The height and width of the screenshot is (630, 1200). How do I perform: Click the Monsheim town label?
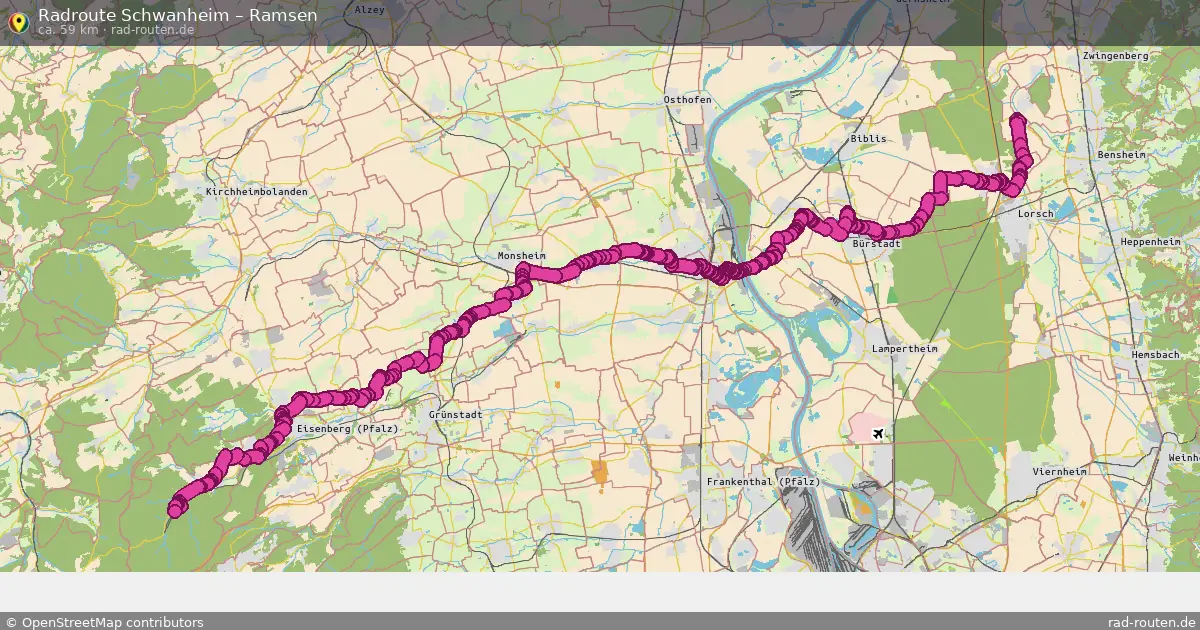522,256
